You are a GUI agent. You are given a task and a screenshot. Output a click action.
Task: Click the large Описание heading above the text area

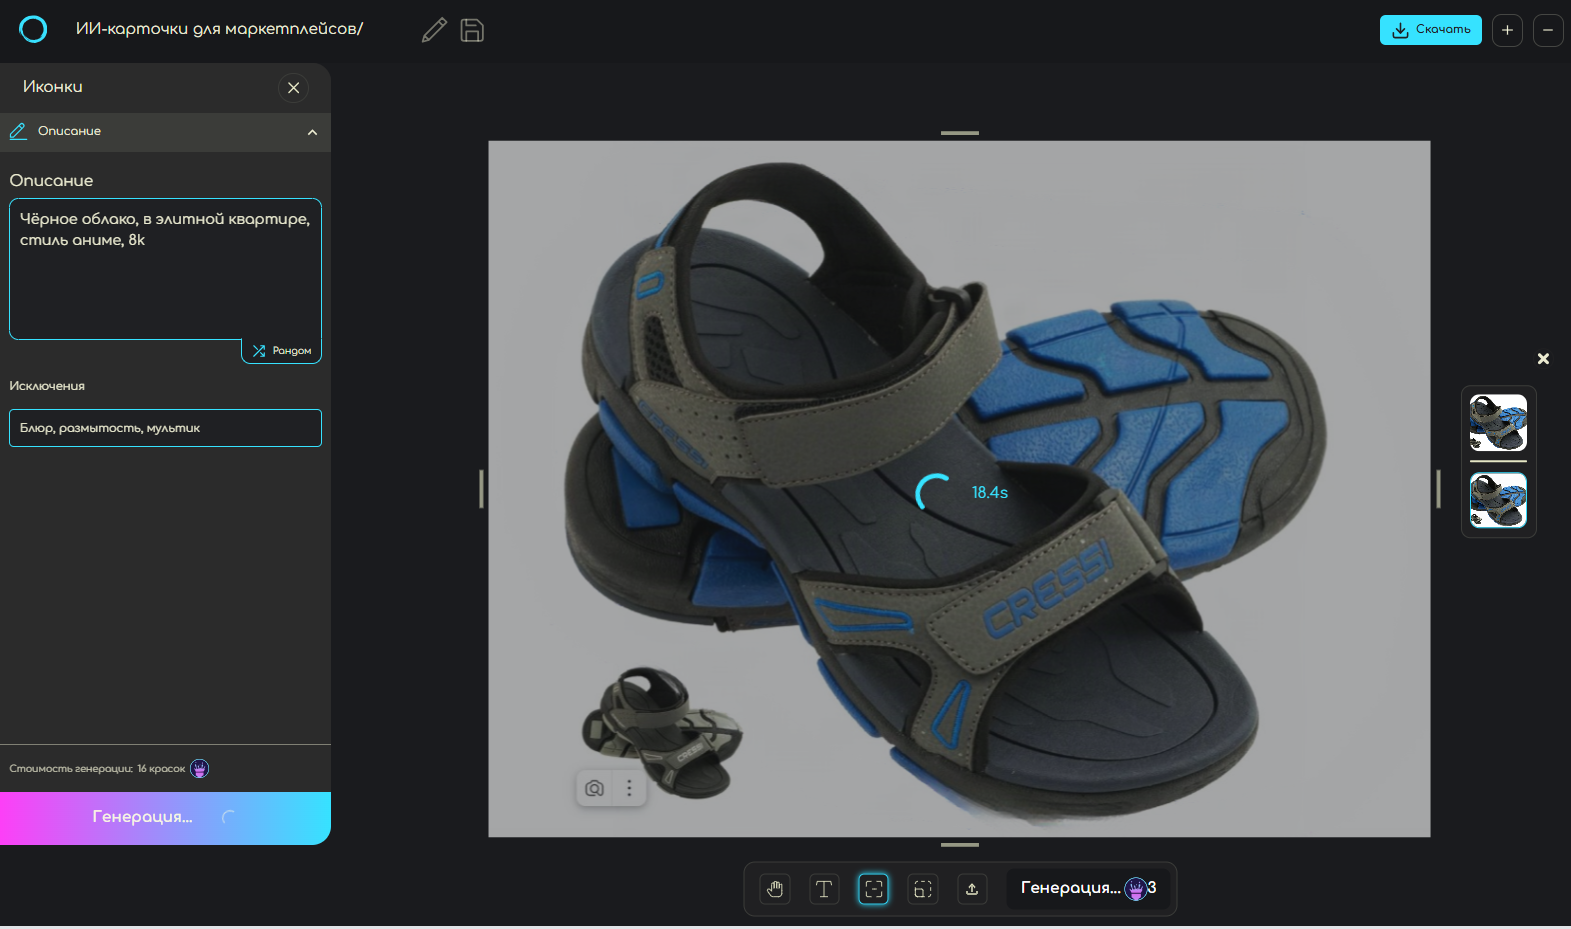coord(51,181)
